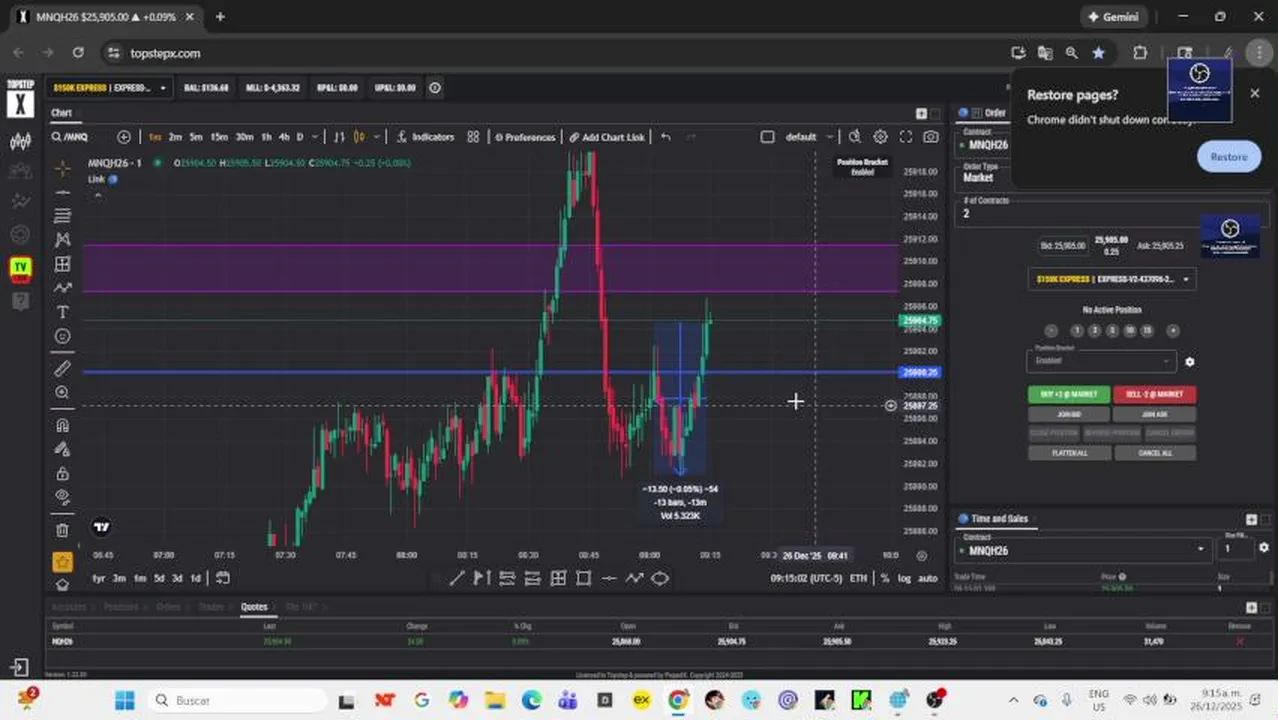Hide all drawings with the eye icon

(62, 497)
